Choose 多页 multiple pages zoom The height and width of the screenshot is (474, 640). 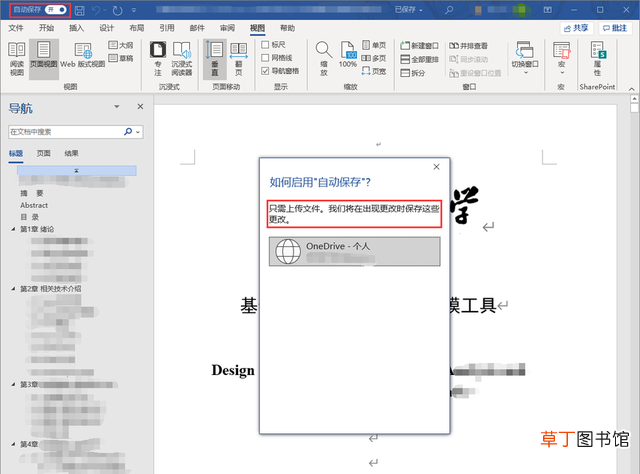[374, 58]
